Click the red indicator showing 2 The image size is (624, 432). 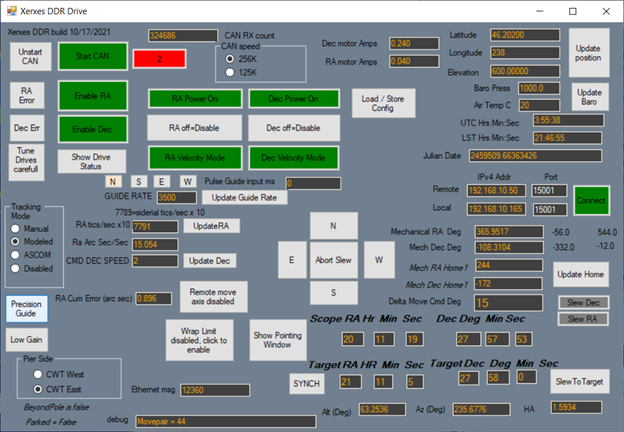pyautogui.click(x=159, y=59)
